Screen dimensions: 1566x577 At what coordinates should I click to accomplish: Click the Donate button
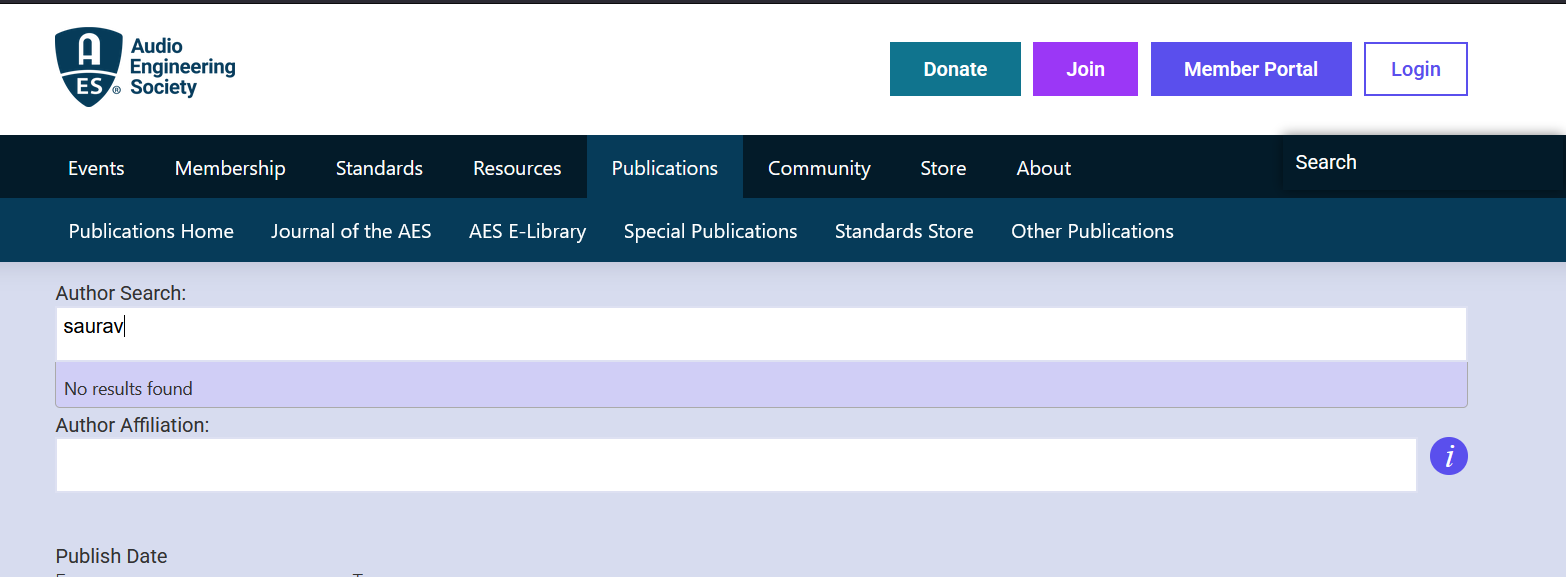tap(955, 69)
